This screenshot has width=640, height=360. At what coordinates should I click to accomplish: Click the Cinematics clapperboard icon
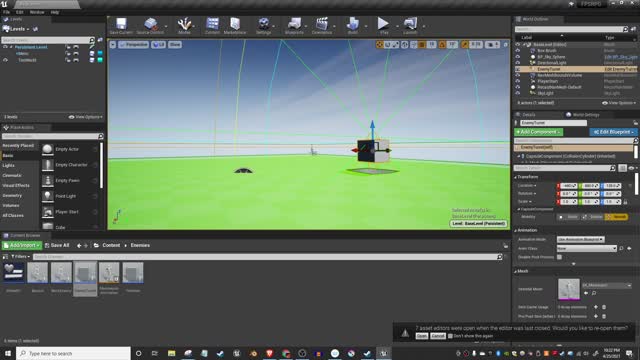tap(322, 24)
